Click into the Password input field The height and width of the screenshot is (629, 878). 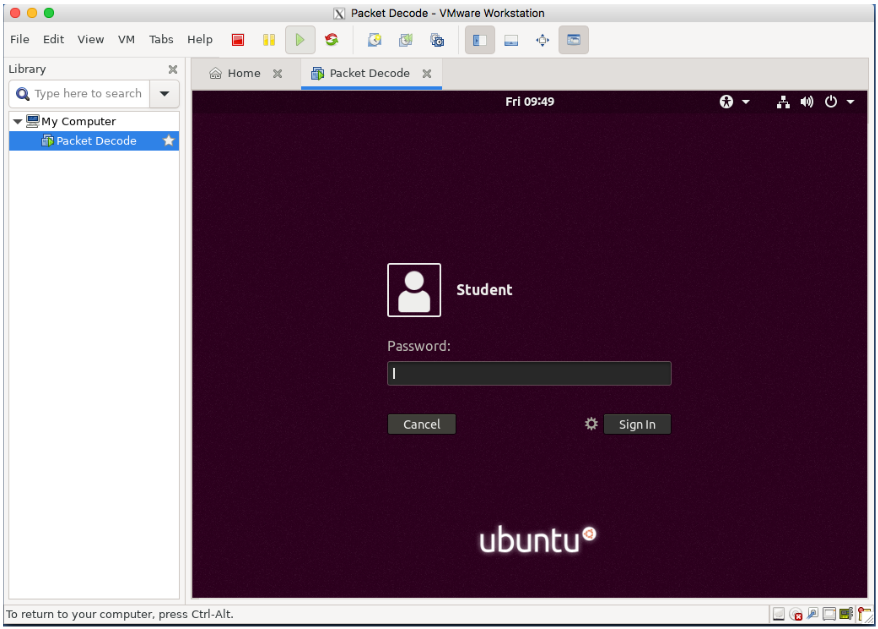(529, 374)
